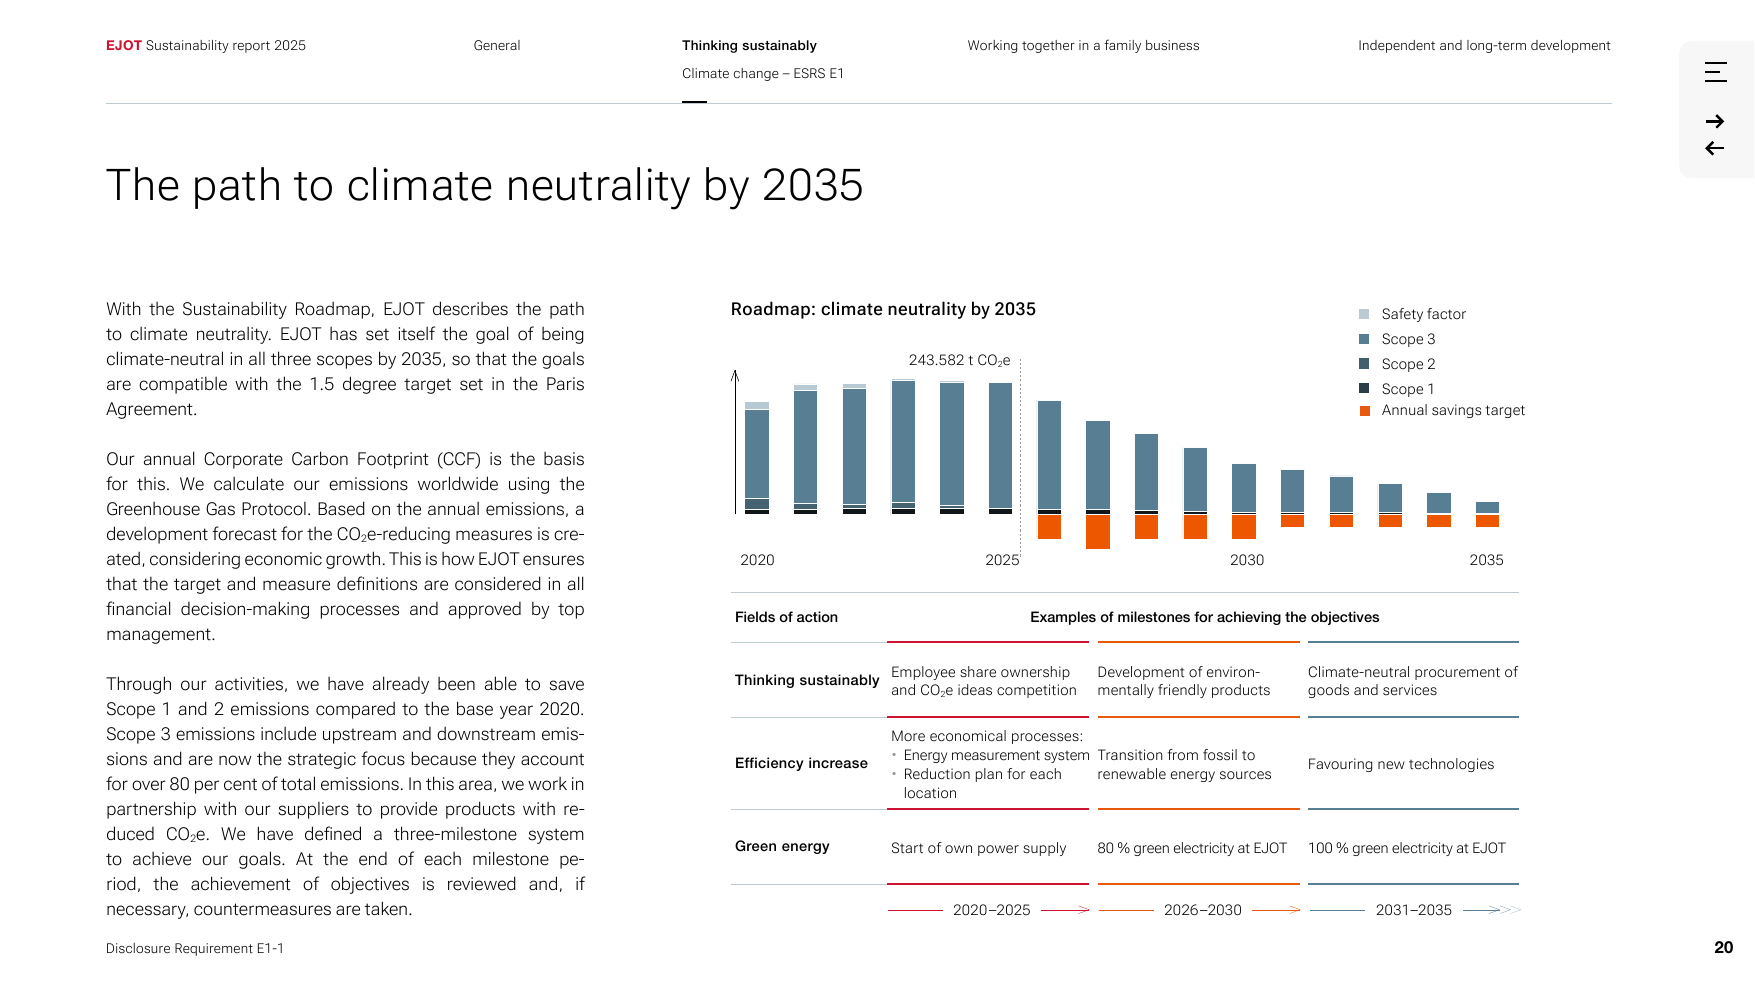Image resolution: width=1755 pixels, height=992 pixels.
Task: Click Transition from fossil to renewable cell
Action: pyautogui.click(x=1184, y=764)
